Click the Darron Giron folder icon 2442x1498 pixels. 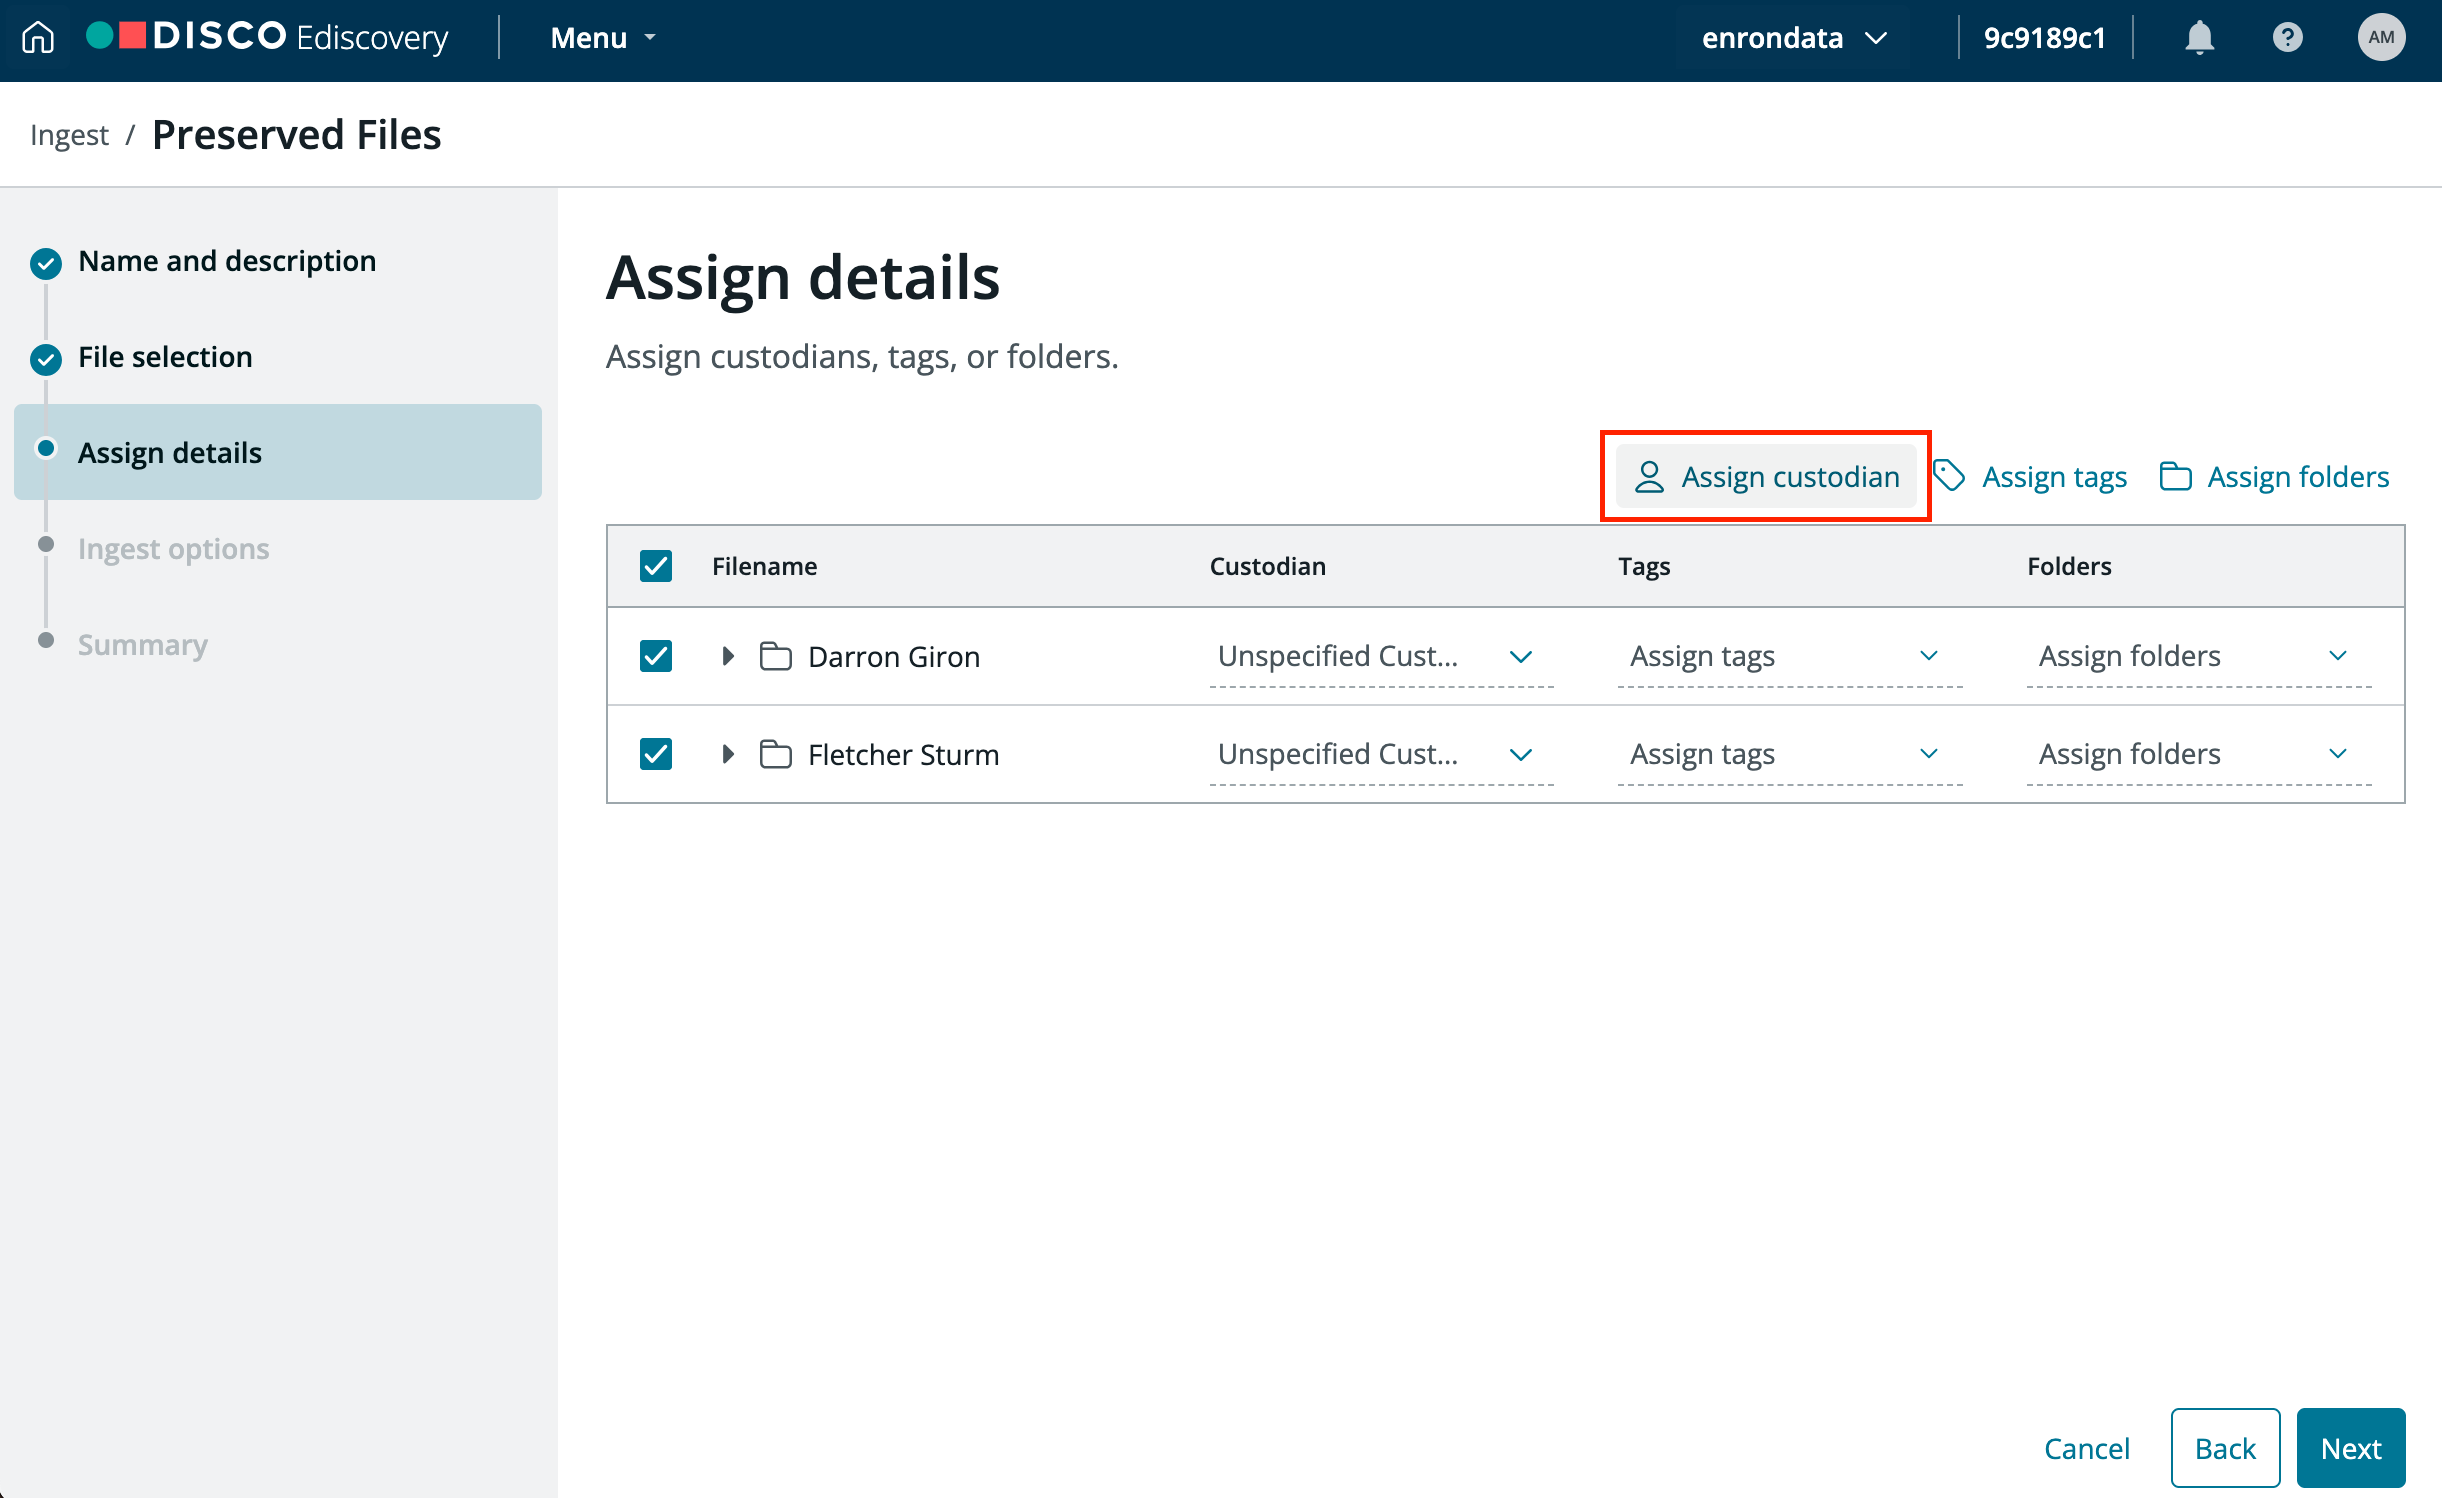(x=775, y=656)
